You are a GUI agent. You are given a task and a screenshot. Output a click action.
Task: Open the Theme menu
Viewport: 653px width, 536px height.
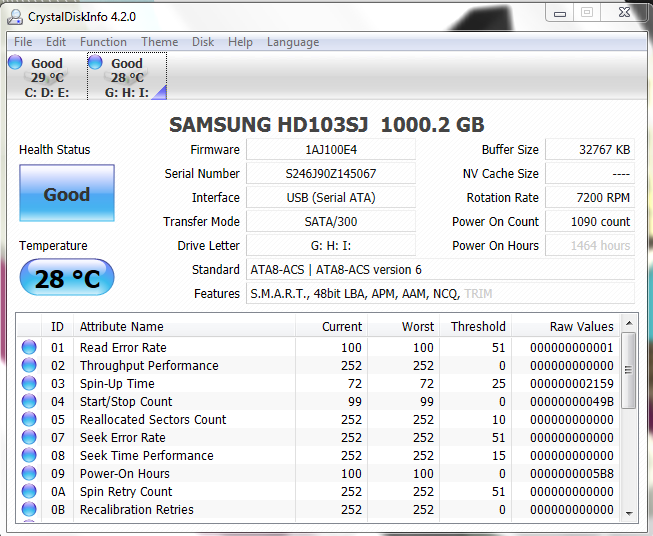coord(160,42)
